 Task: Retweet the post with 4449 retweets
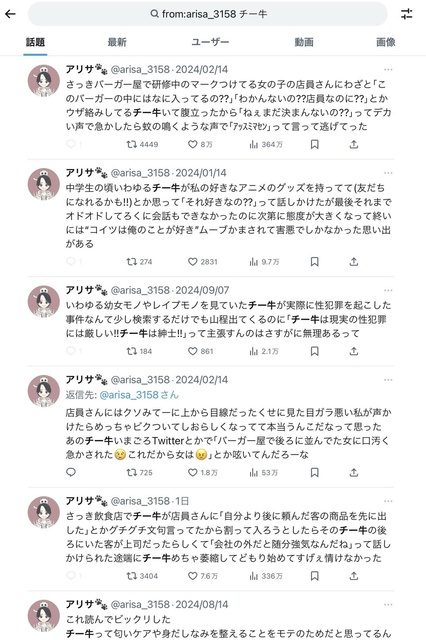(142, 144)
